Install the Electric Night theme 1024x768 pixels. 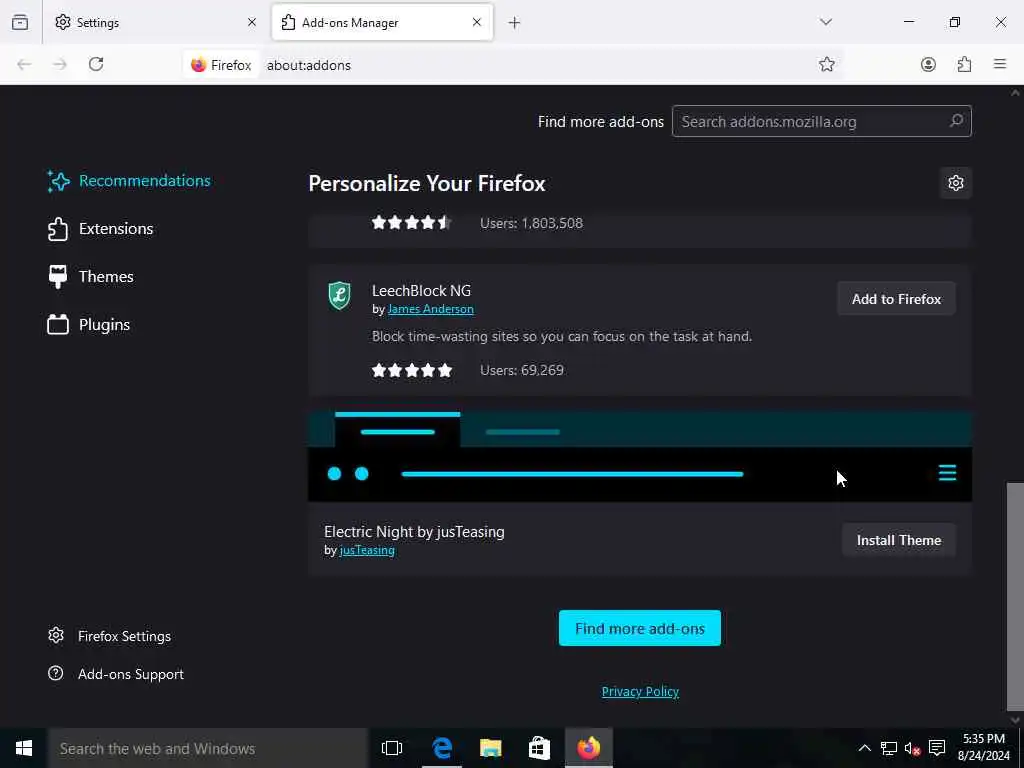coord(899,540)
